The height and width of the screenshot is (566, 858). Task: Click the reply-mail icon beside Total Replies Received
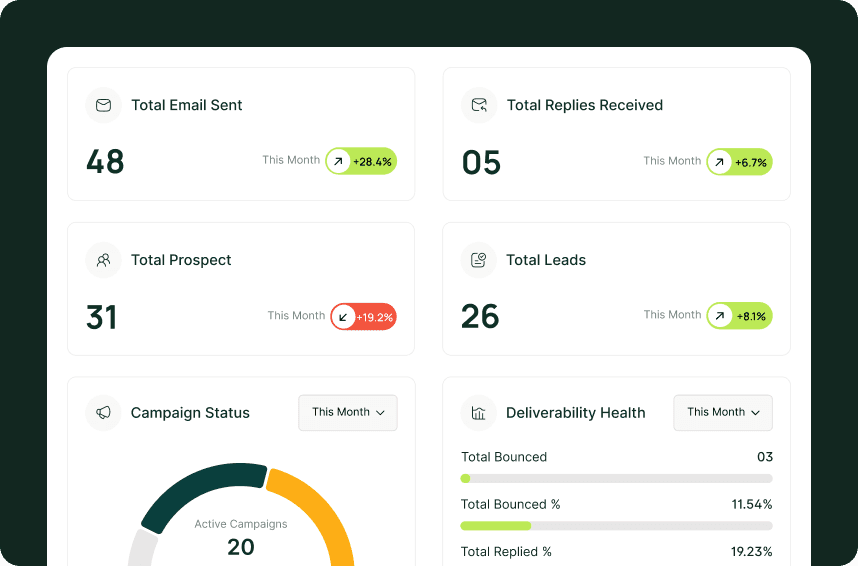479,105
